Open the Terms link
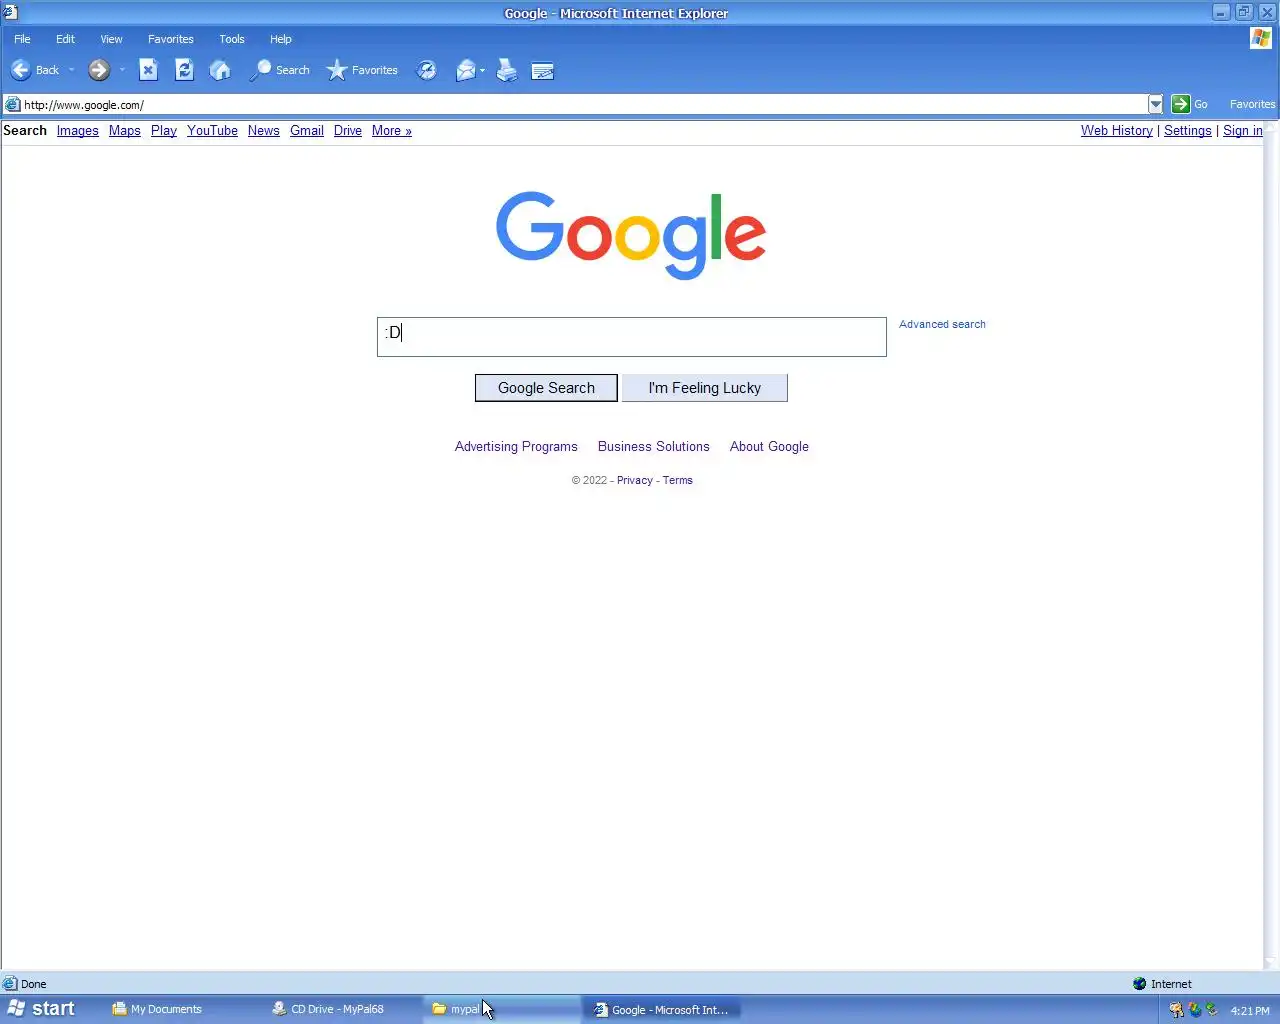 click(x=678, y=480)
